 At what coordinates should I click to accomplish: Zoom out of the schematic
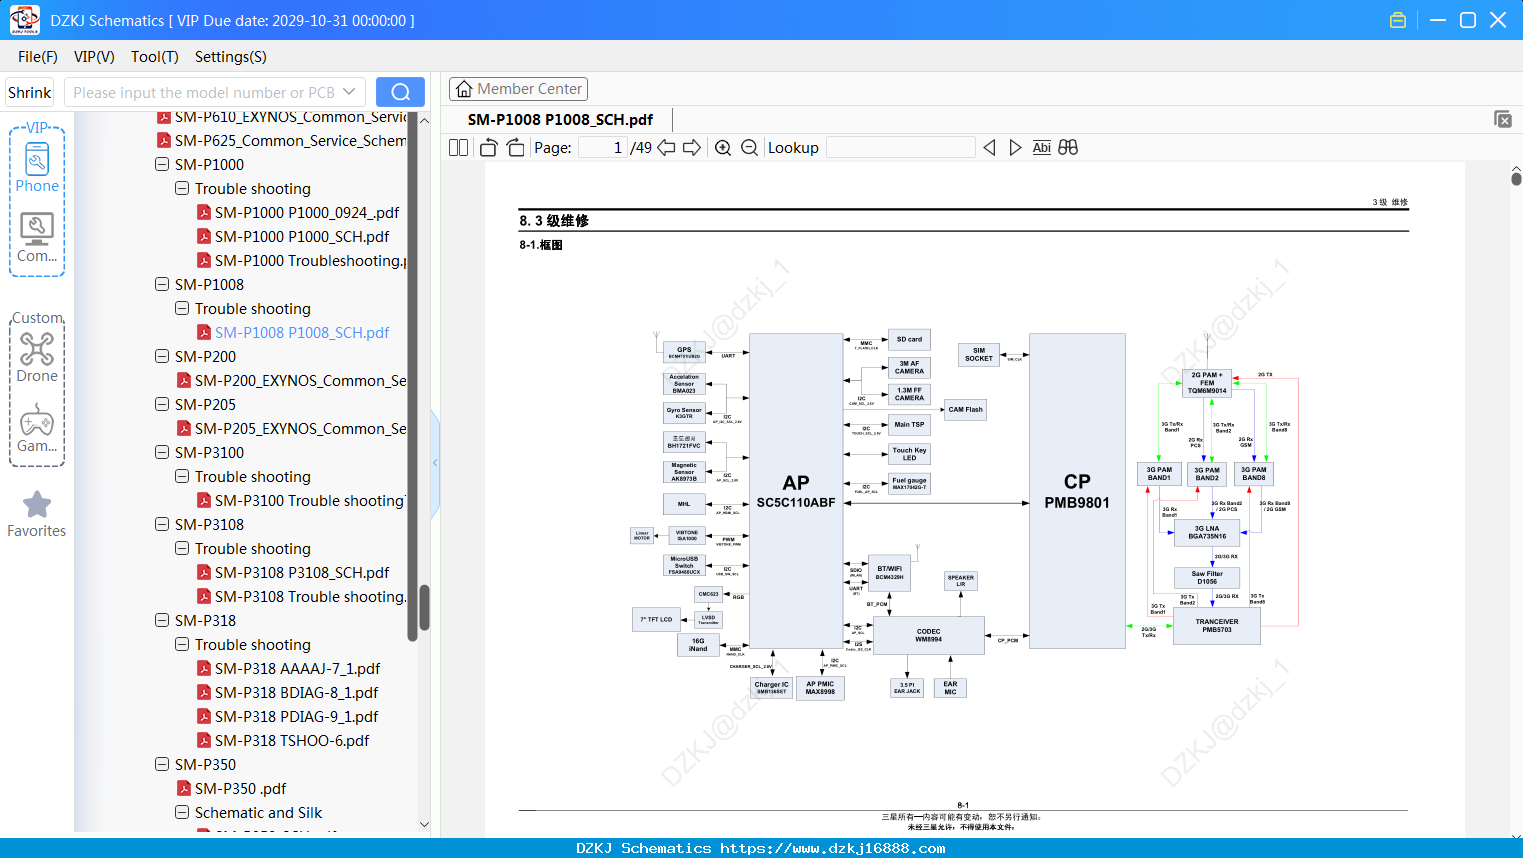750,148
